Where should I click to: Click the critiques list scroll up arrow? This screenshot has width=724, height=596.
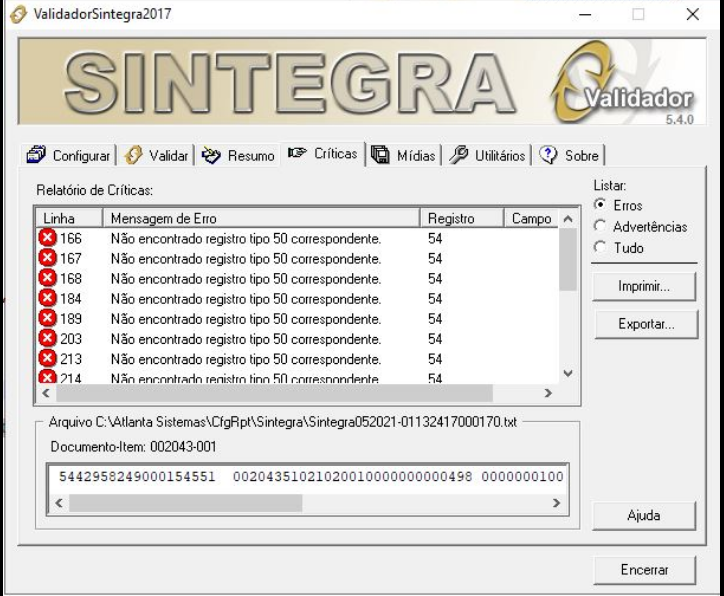(568, 219)
